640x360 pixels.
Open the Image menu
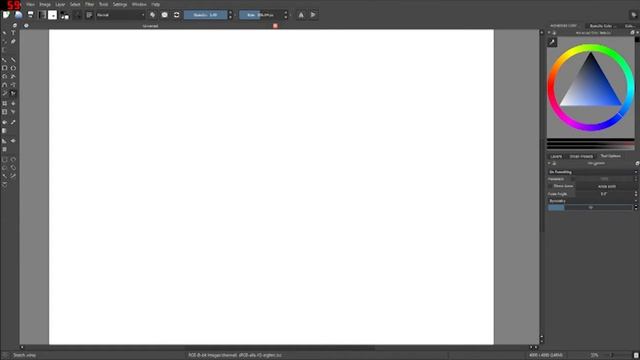[x=45, y=4]
